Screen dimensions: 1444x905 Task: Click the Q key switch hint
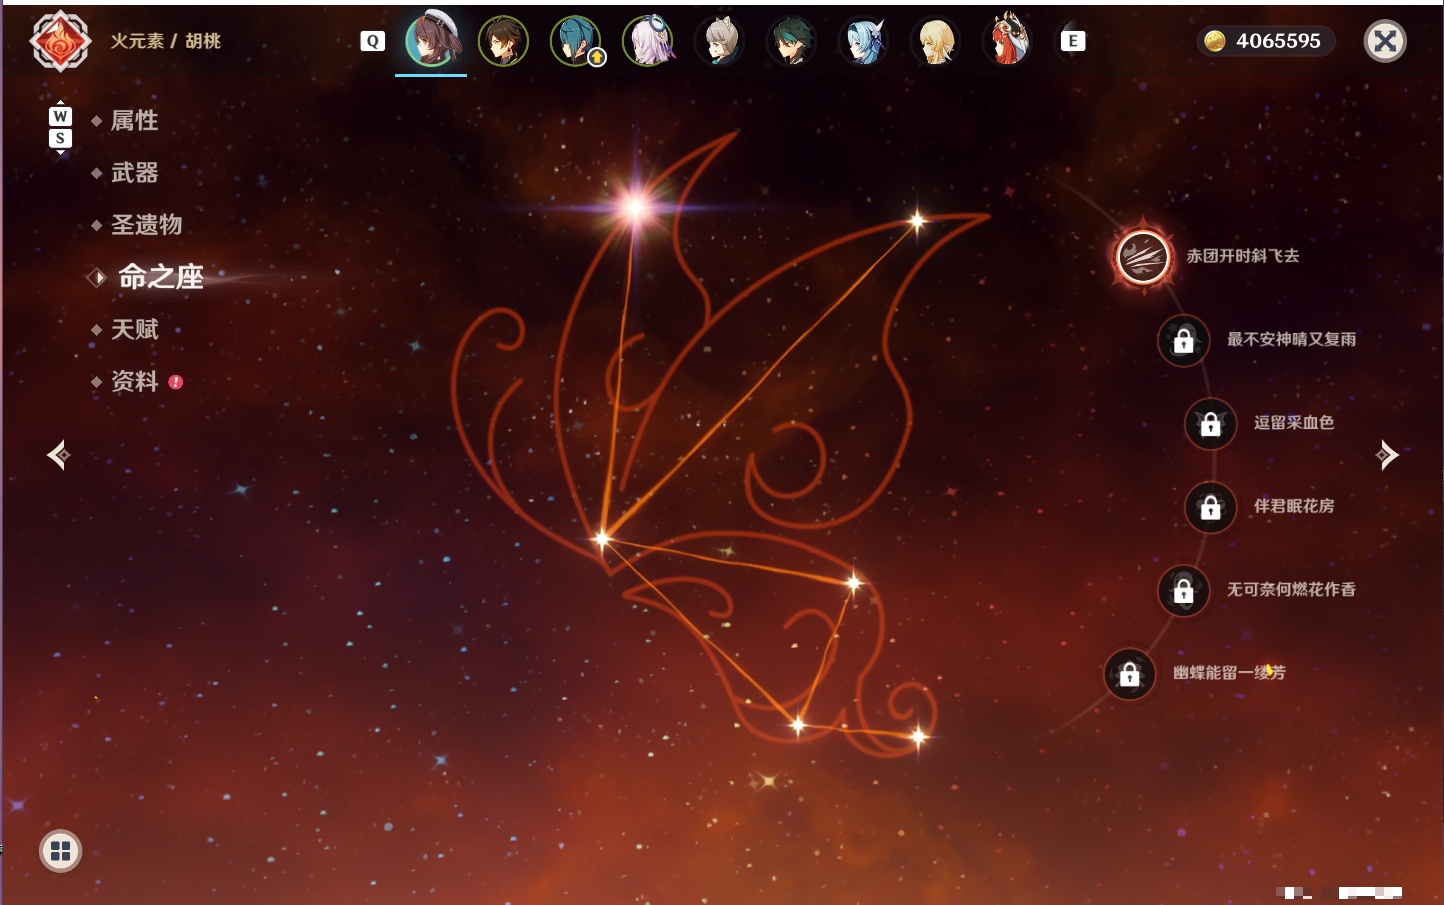(372, 41)
